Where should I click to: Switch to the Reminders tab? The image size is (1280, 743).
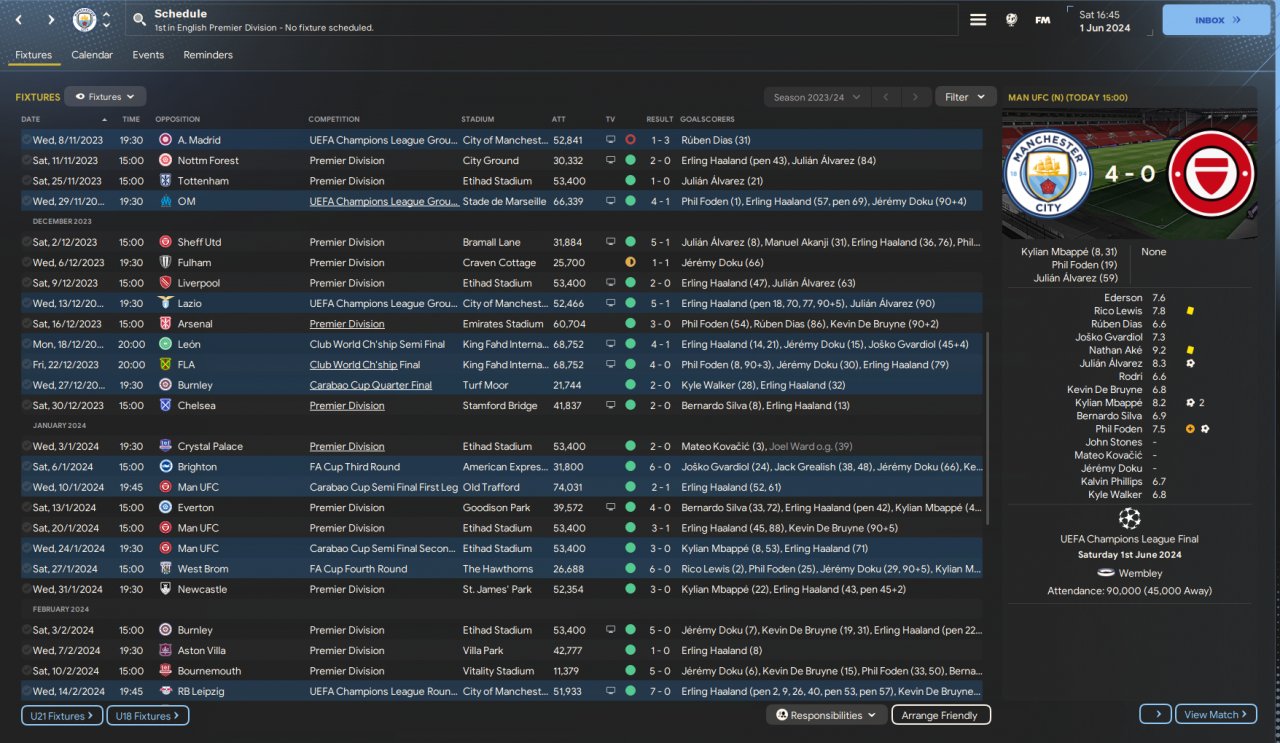(208, 55)
